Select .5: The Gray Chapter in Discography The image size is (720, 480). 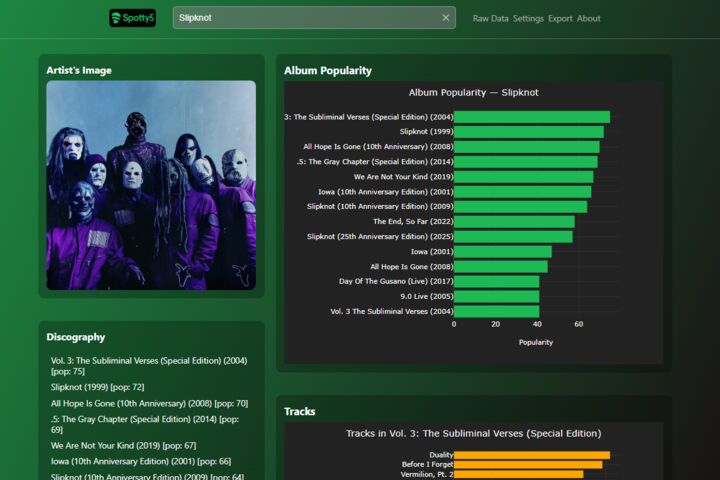(145, 424)
